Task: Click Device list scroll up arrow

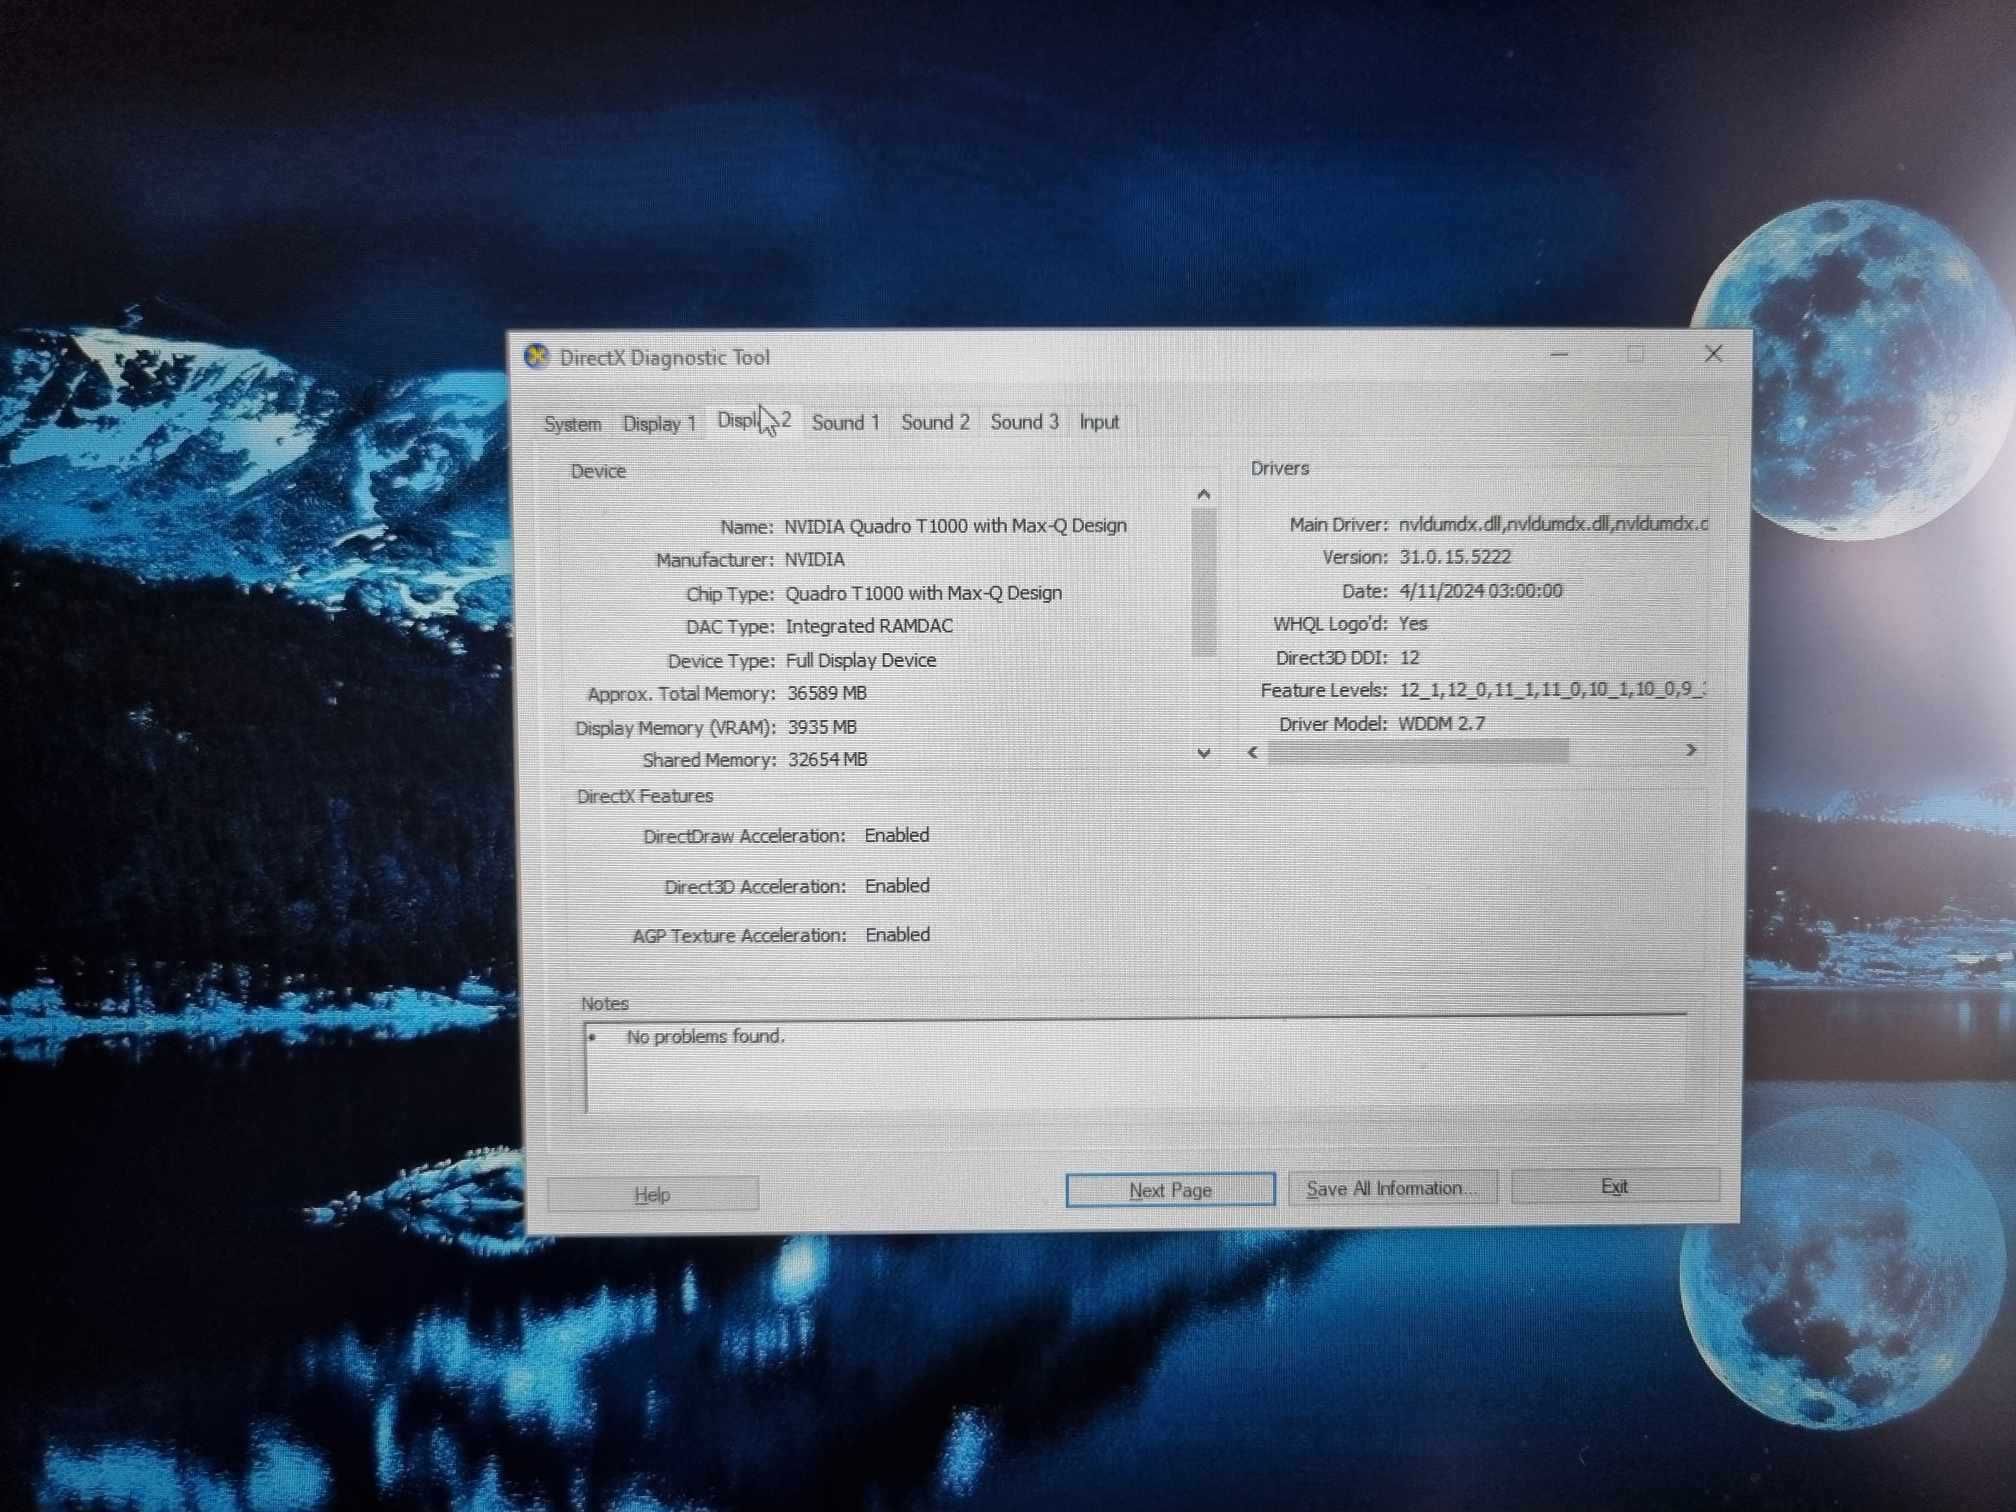Action: (x=1204, y=494)
